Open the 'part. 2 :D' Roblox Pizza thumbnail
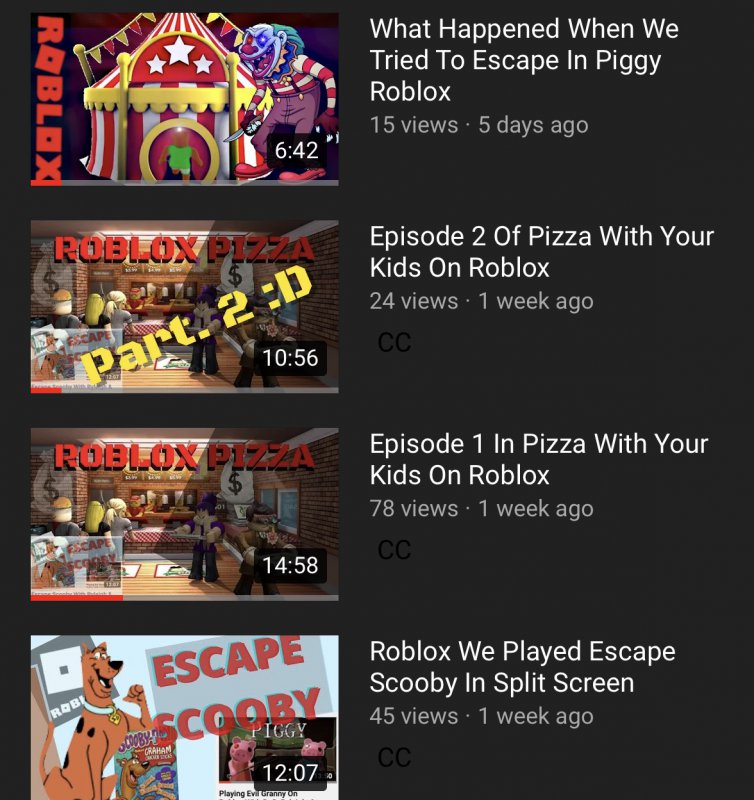Screen dimensions: 754x800 coord(185,307)
